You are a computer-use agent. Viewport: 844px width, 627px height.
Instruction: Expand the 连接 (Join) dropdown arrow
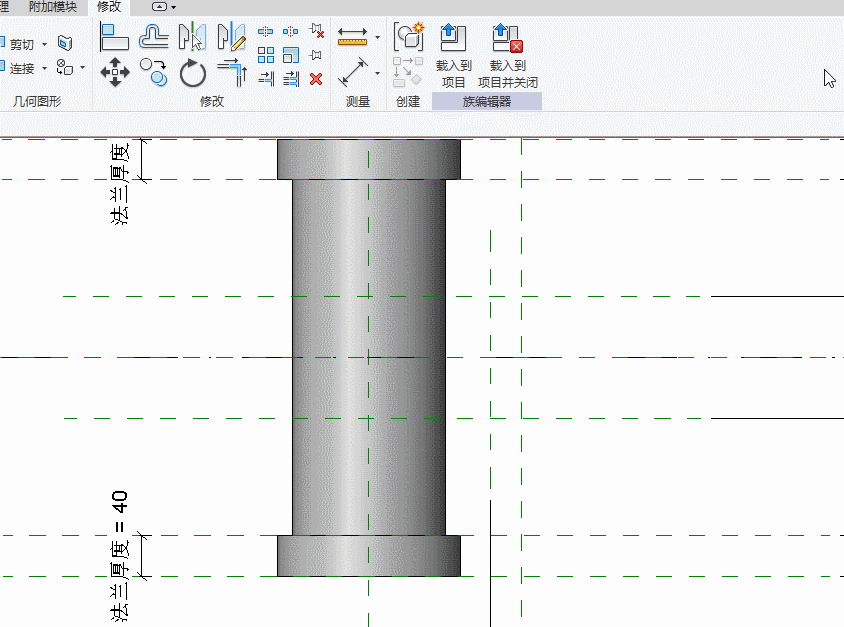(x=44, y=69)
